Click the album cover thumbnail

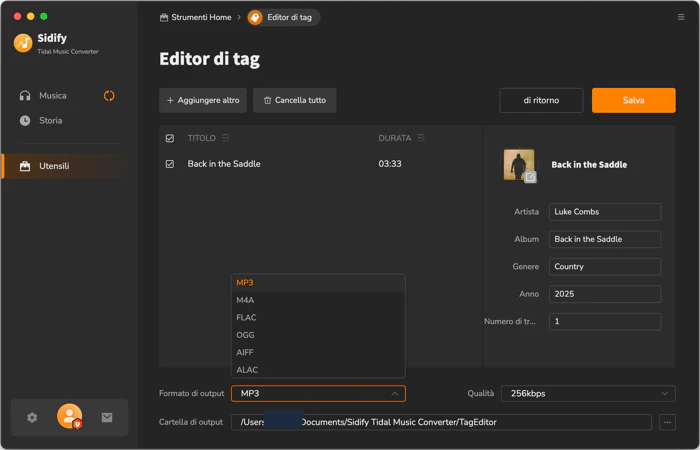[x=519, y=165]
